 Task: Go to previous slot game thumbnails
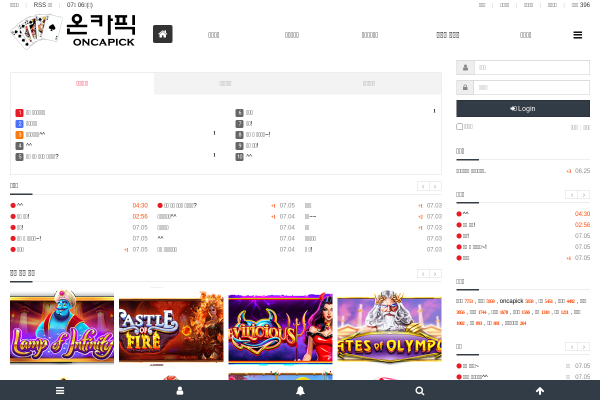point(423,274)
